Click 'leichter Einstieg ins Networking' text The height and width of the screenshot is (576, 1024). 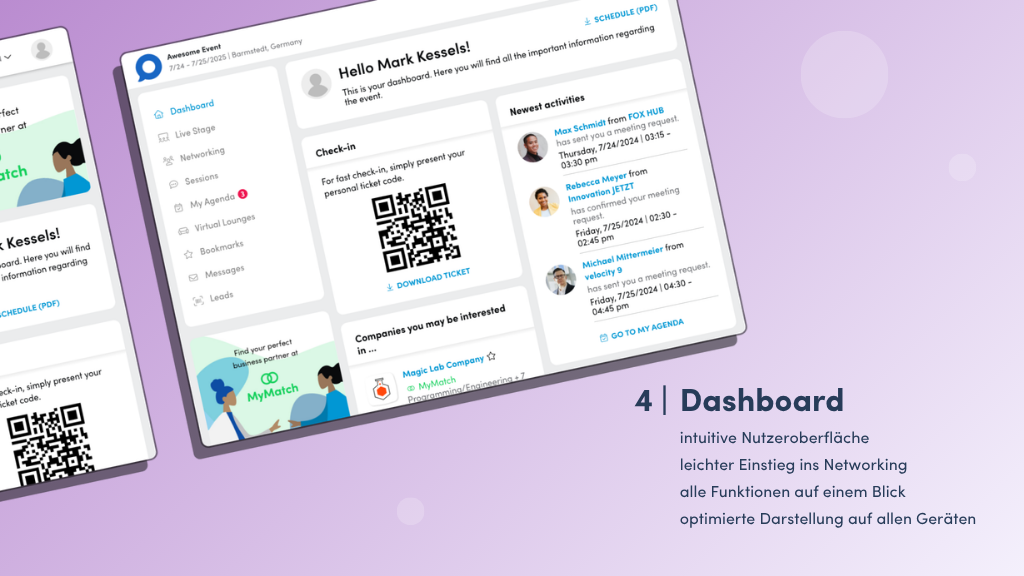(x=793, y=465)
